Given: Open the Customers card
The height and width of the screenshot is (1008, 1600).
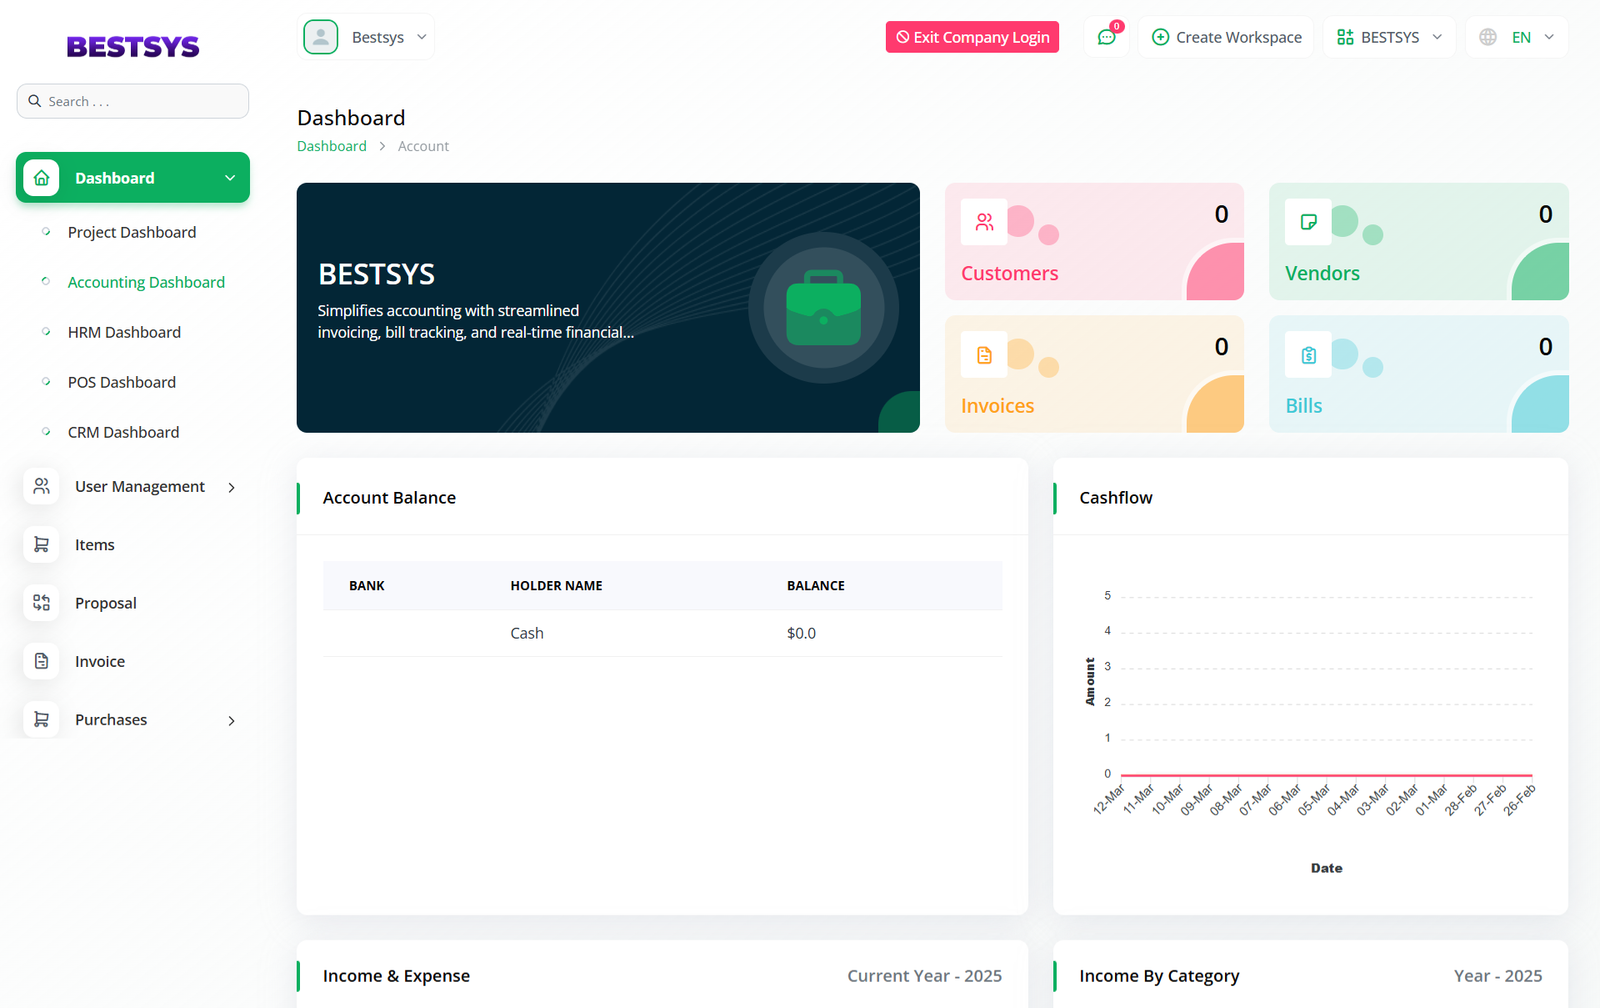Looking at the screenshot, I should [1094, 241].
